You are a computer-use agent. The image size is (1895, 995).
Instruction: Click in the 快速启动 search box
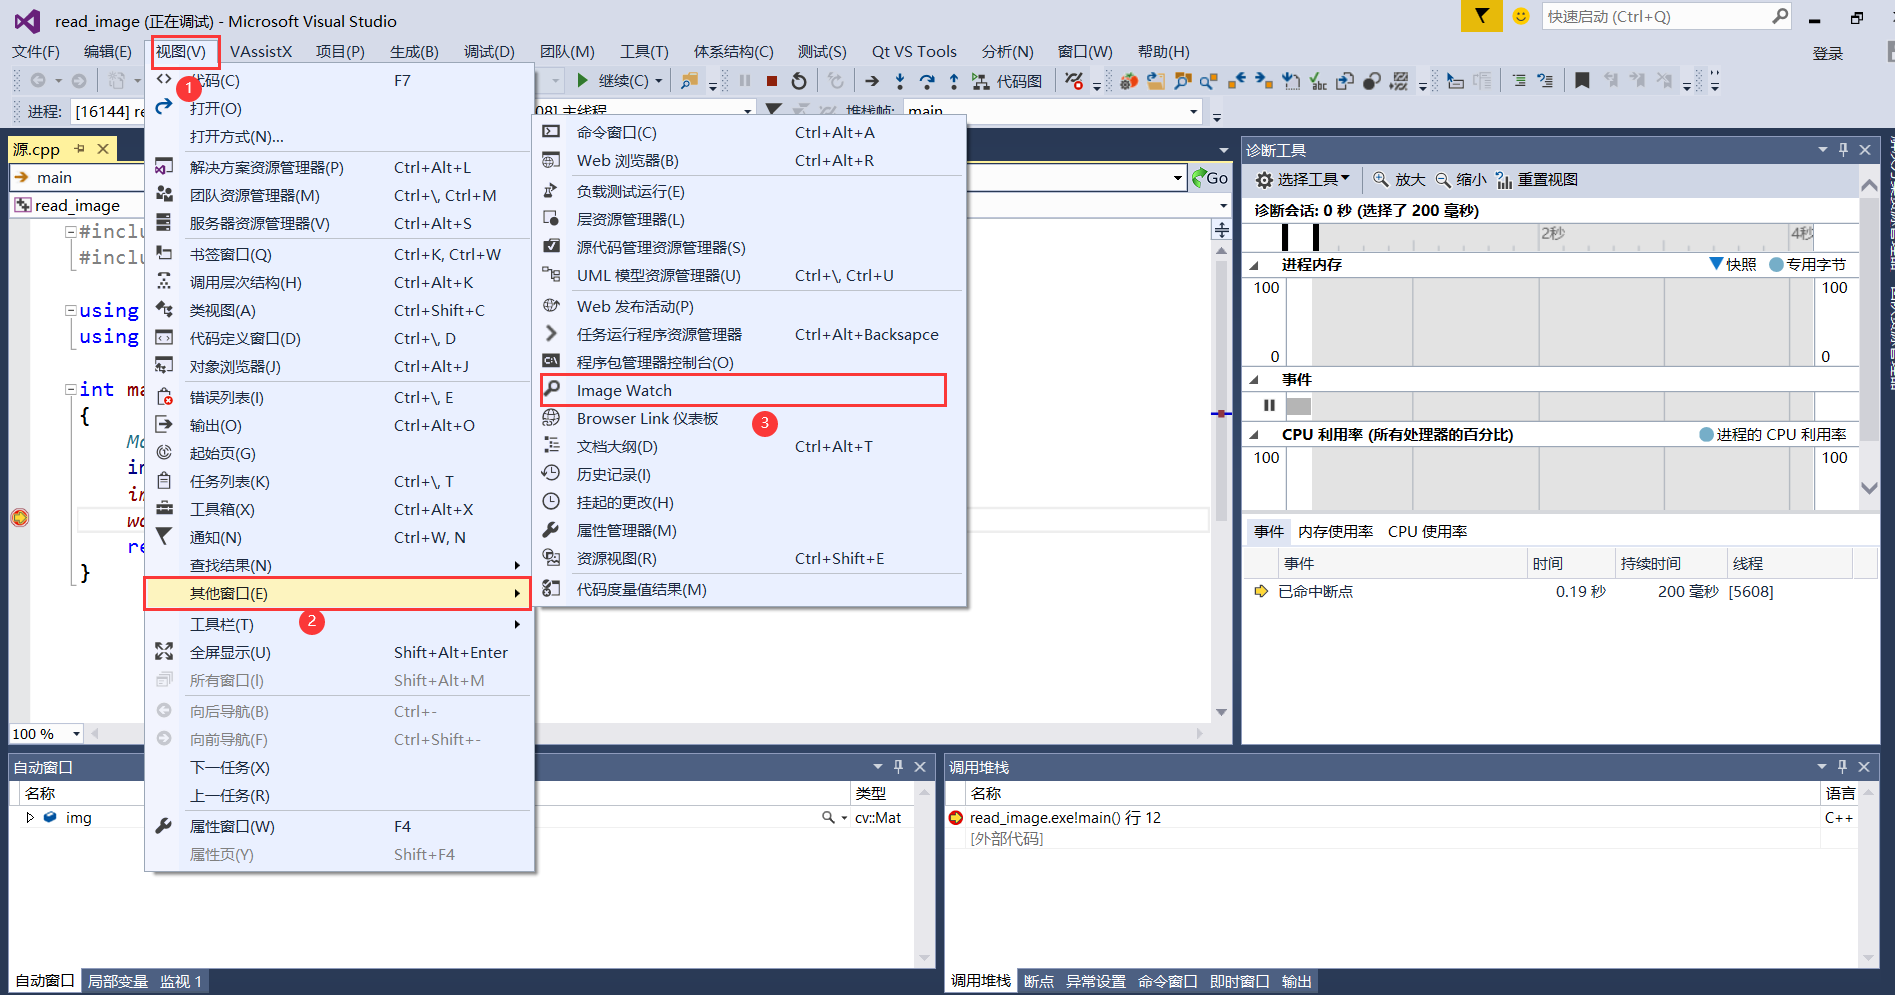coord(1655,16)
